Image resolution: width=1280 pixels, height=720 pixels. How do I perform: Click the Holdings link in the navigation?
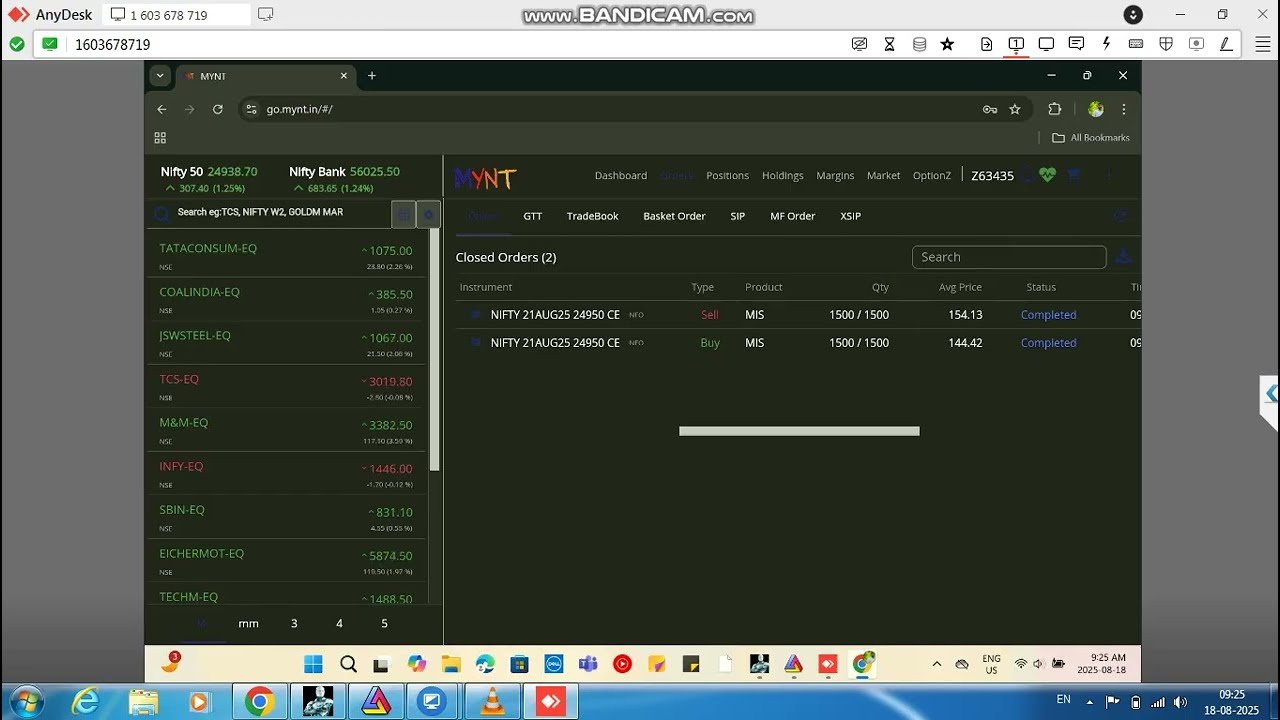coord(782,176)
